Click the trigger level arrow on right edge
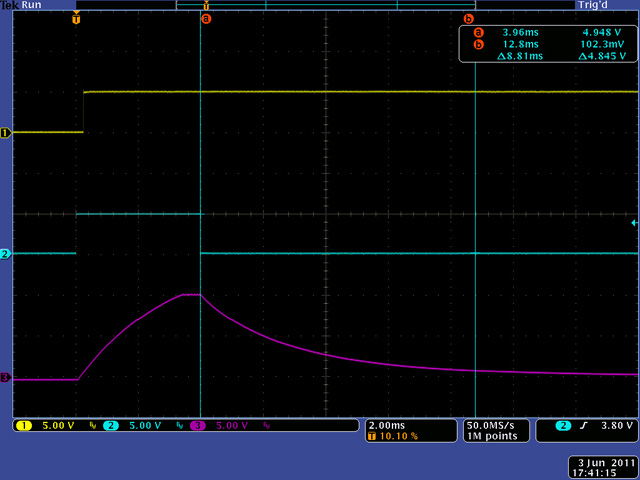The width and height of the screenshot is (640, 480). 634,222
